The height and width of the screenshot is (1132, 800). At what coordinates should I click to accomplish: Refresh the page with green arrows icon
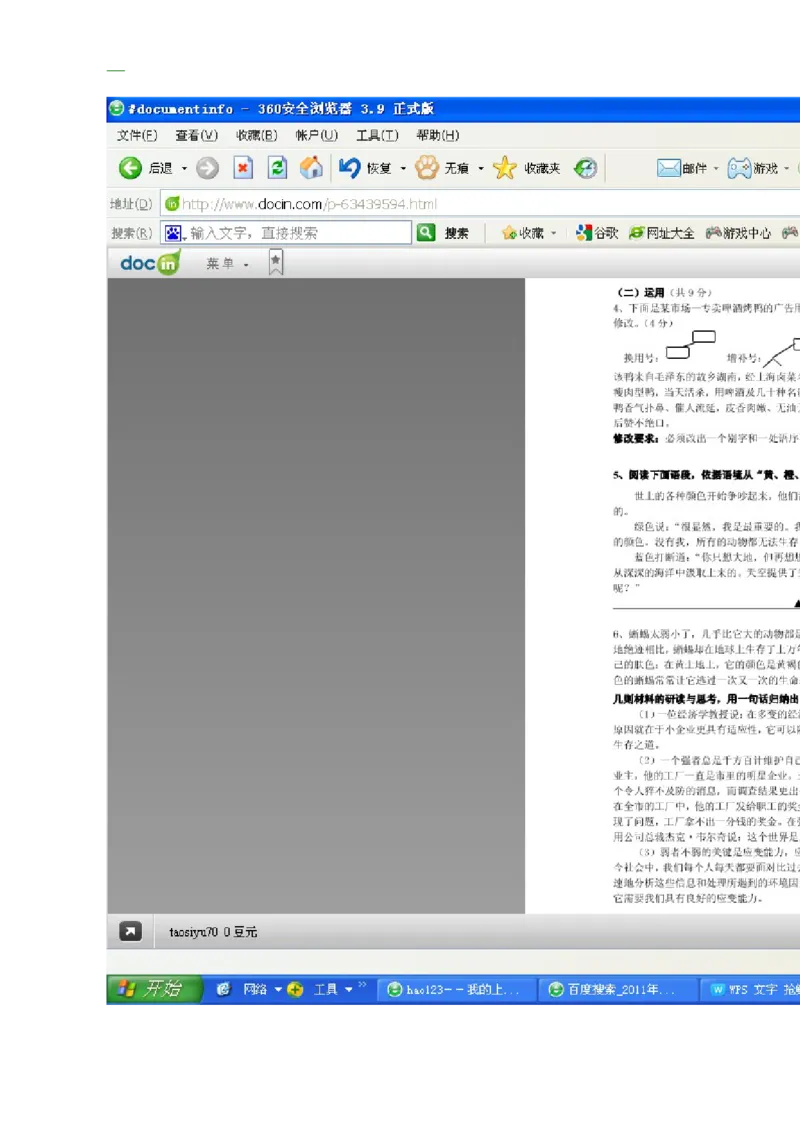[277, 168]
